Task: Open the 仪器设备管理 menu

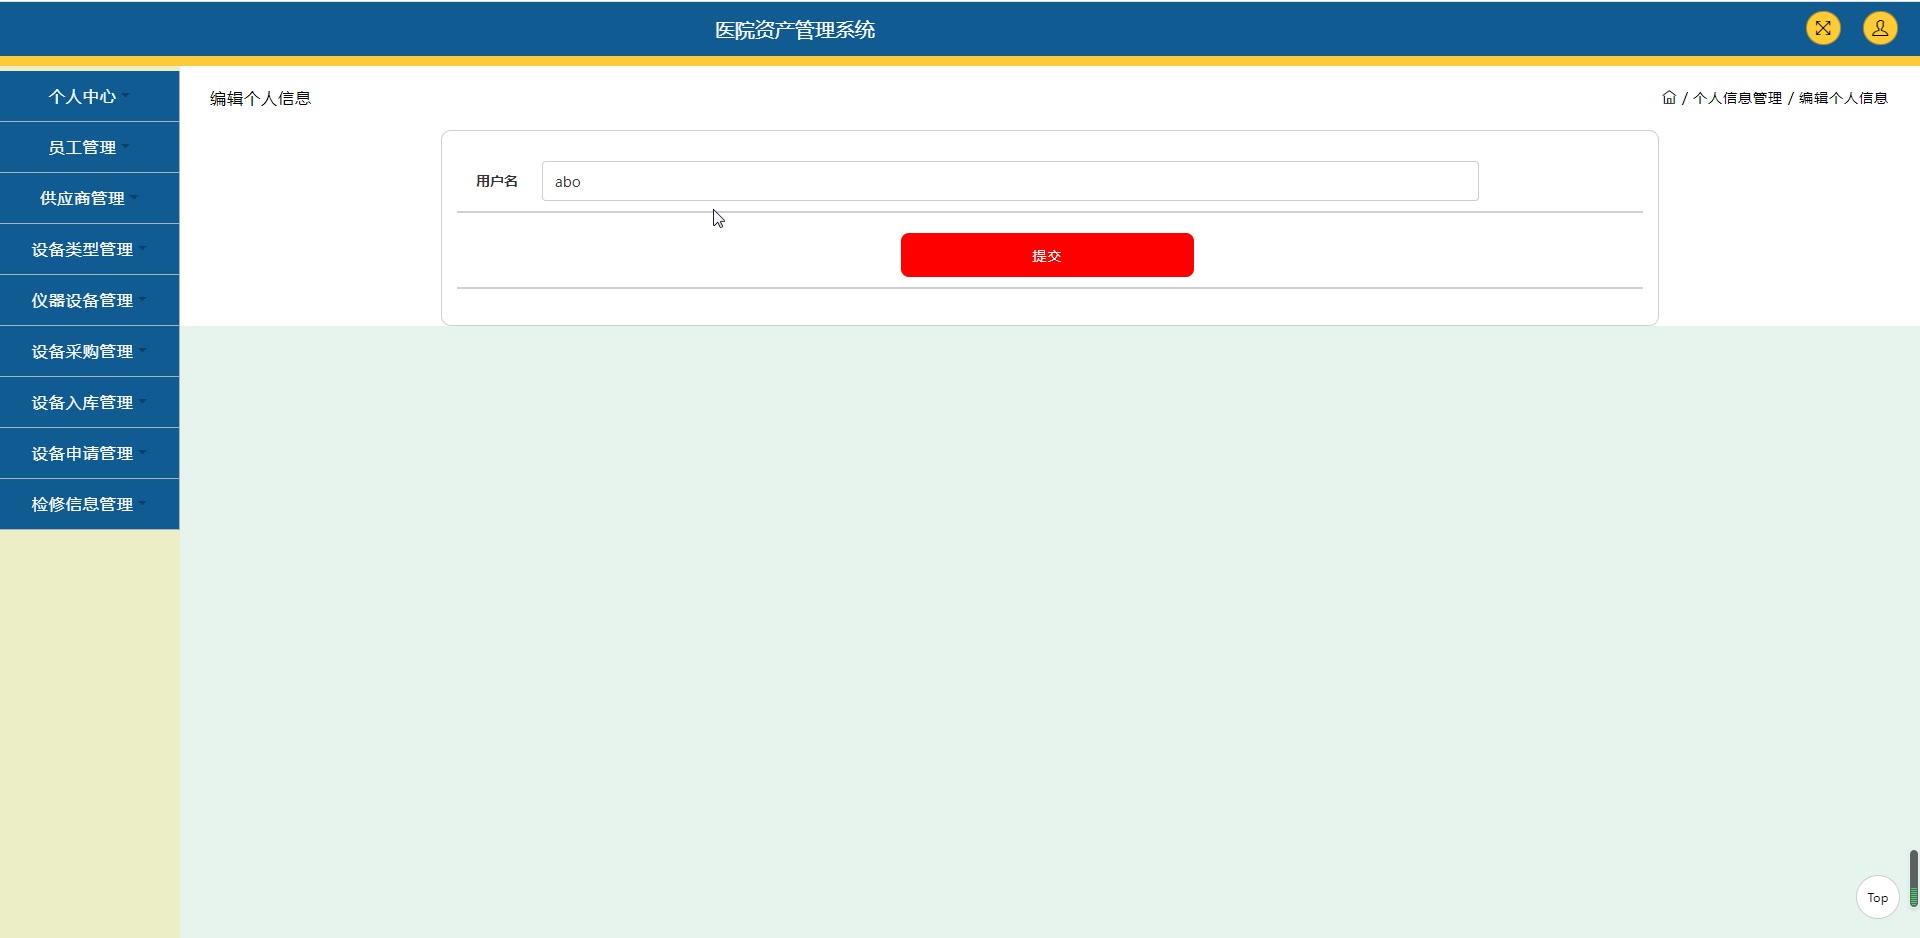Action: click(89, 300)
